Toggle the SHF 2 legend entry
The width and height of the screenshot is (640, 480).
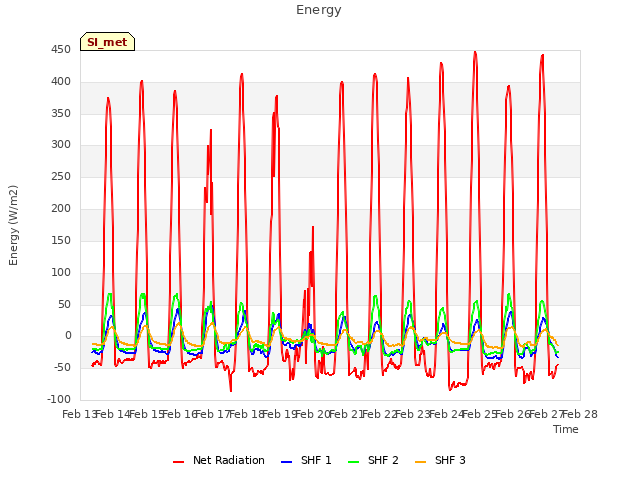[373, 460]
